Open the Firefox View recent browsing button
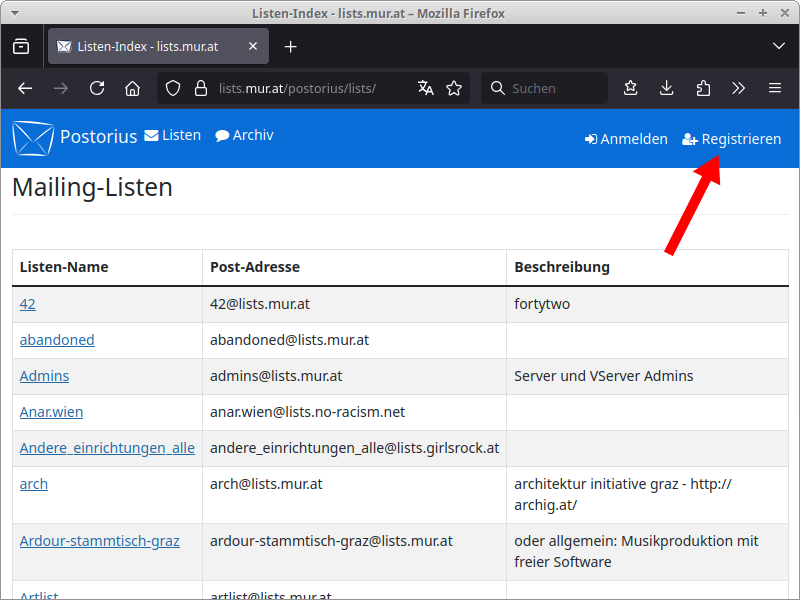The image size is (800, 600). 21,46
